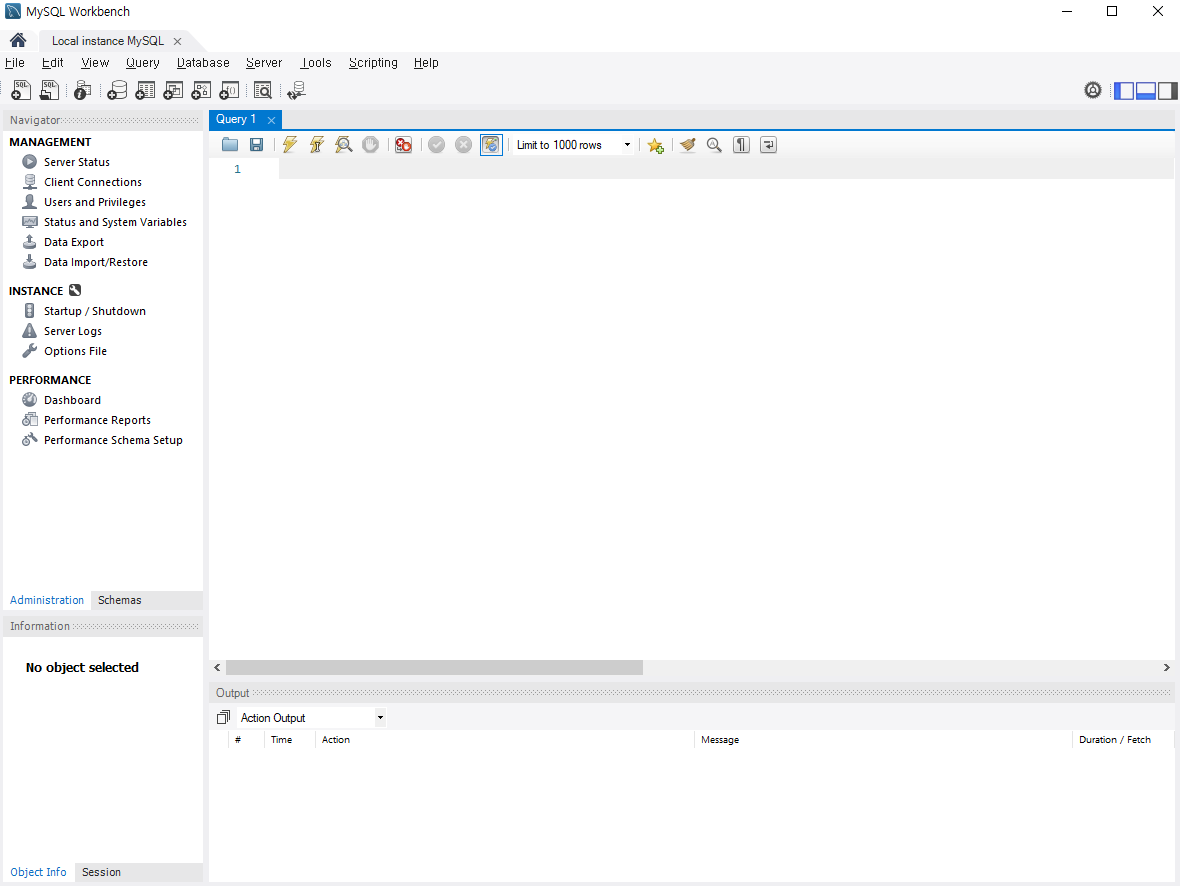
Task: Toggle the left sidebar panel visibility
Action: pyautogui.click(x=1124, y=90)
